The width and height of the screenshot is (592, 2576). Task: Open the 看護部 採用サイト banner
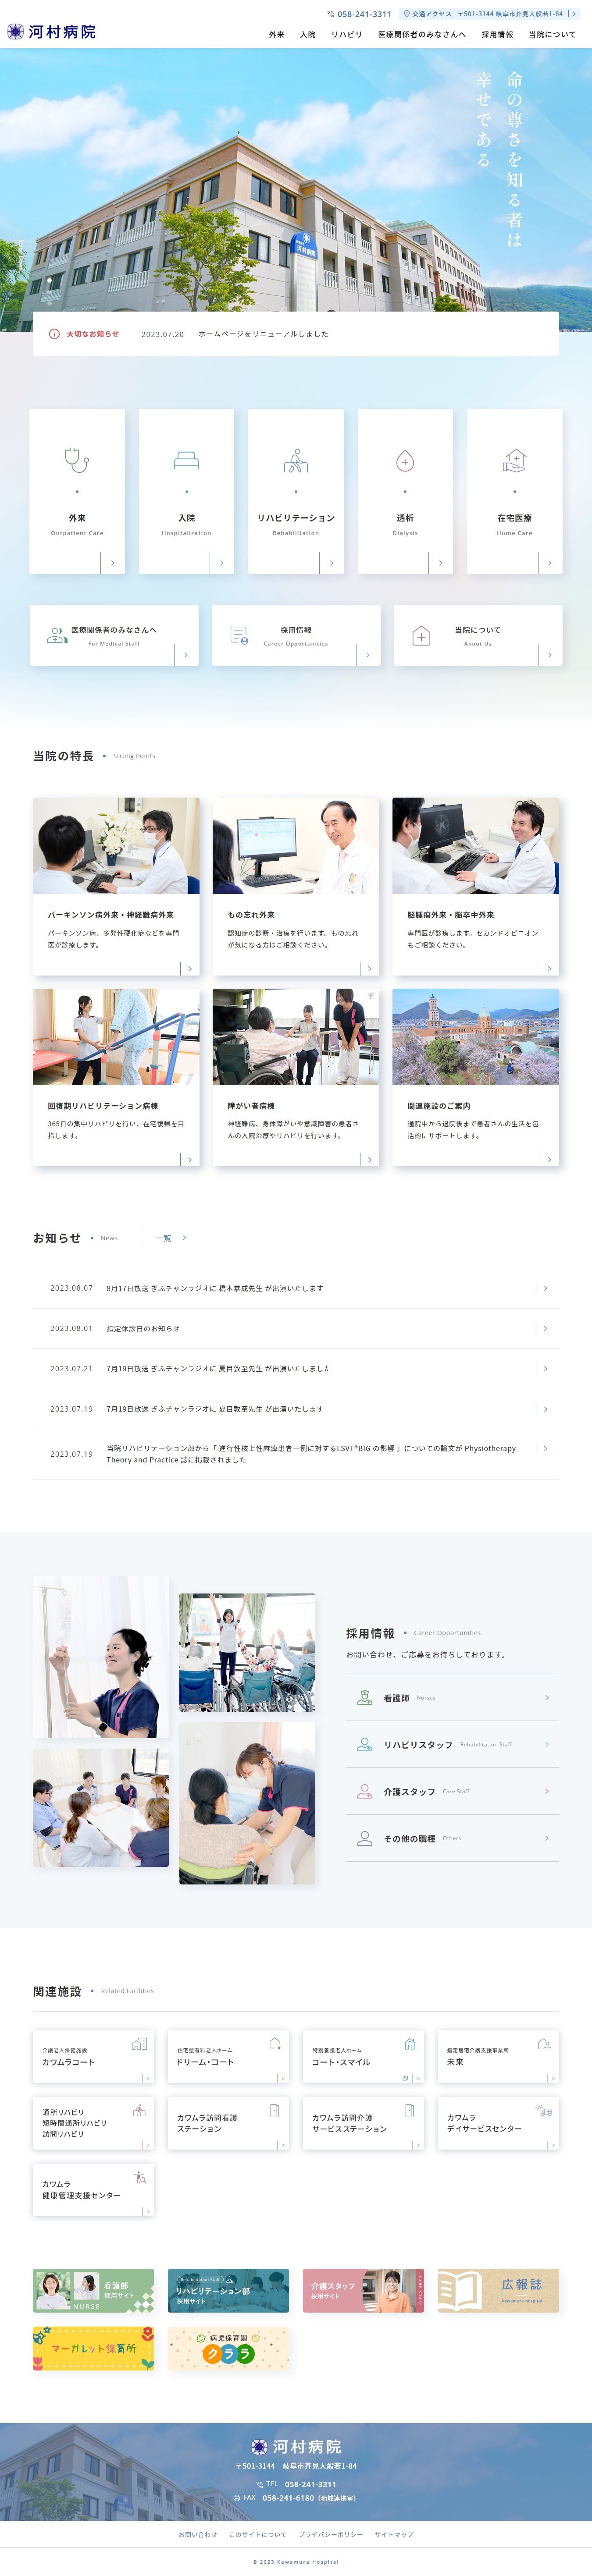pos(93,2290)
